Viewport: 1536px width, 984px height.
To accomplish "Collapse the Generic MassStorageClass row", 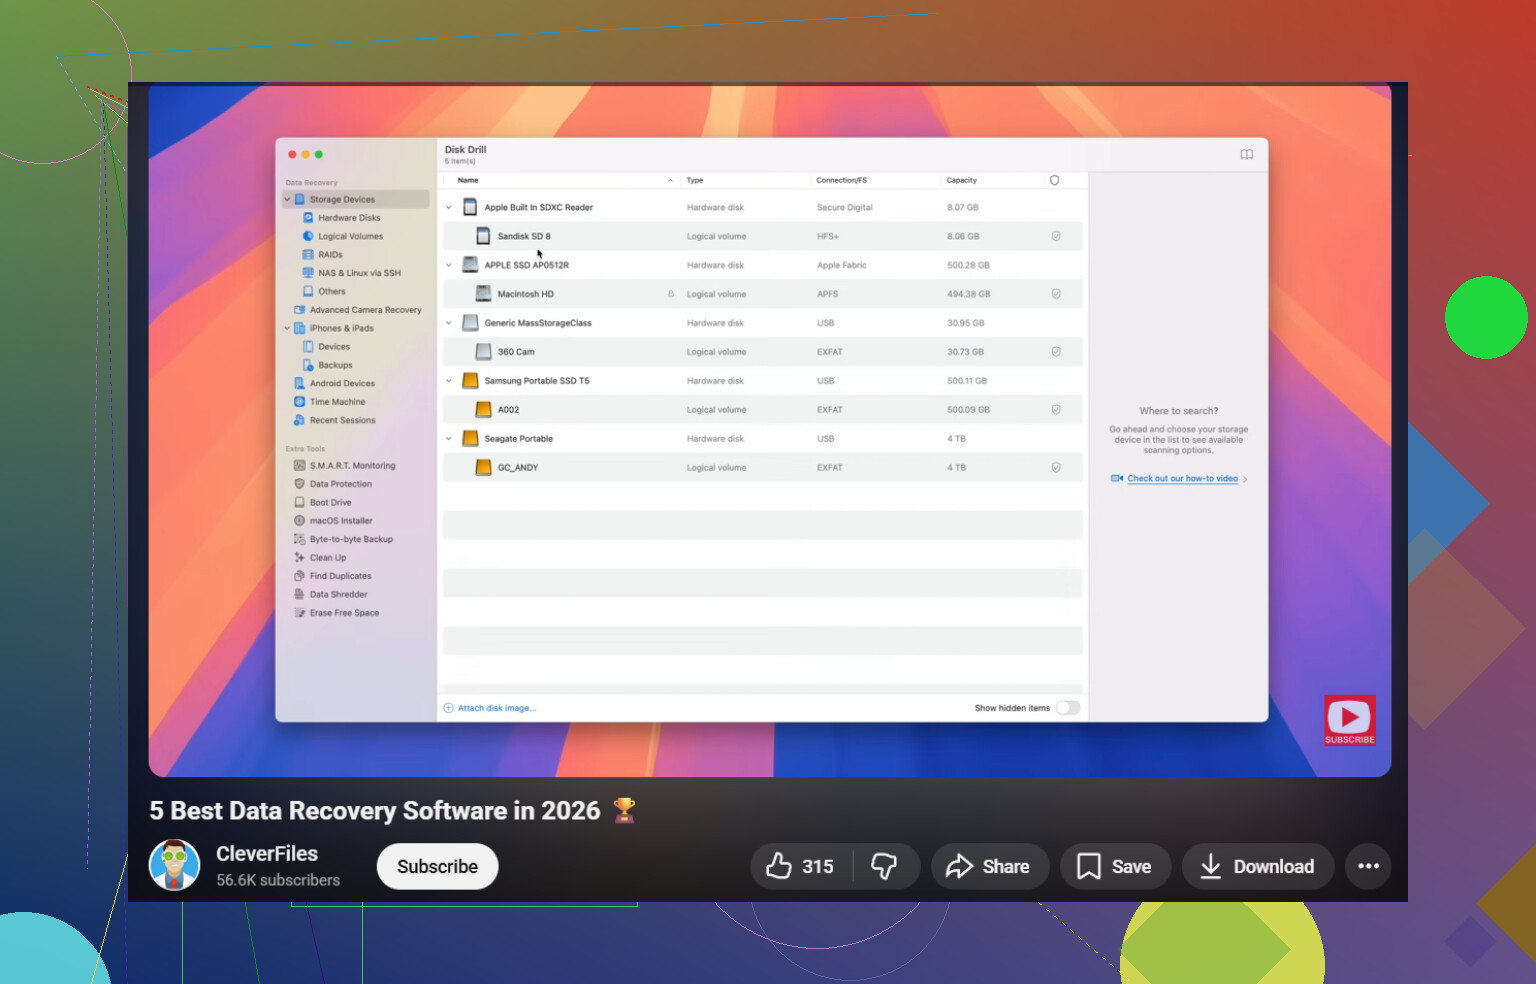I will tap(449, 323).
